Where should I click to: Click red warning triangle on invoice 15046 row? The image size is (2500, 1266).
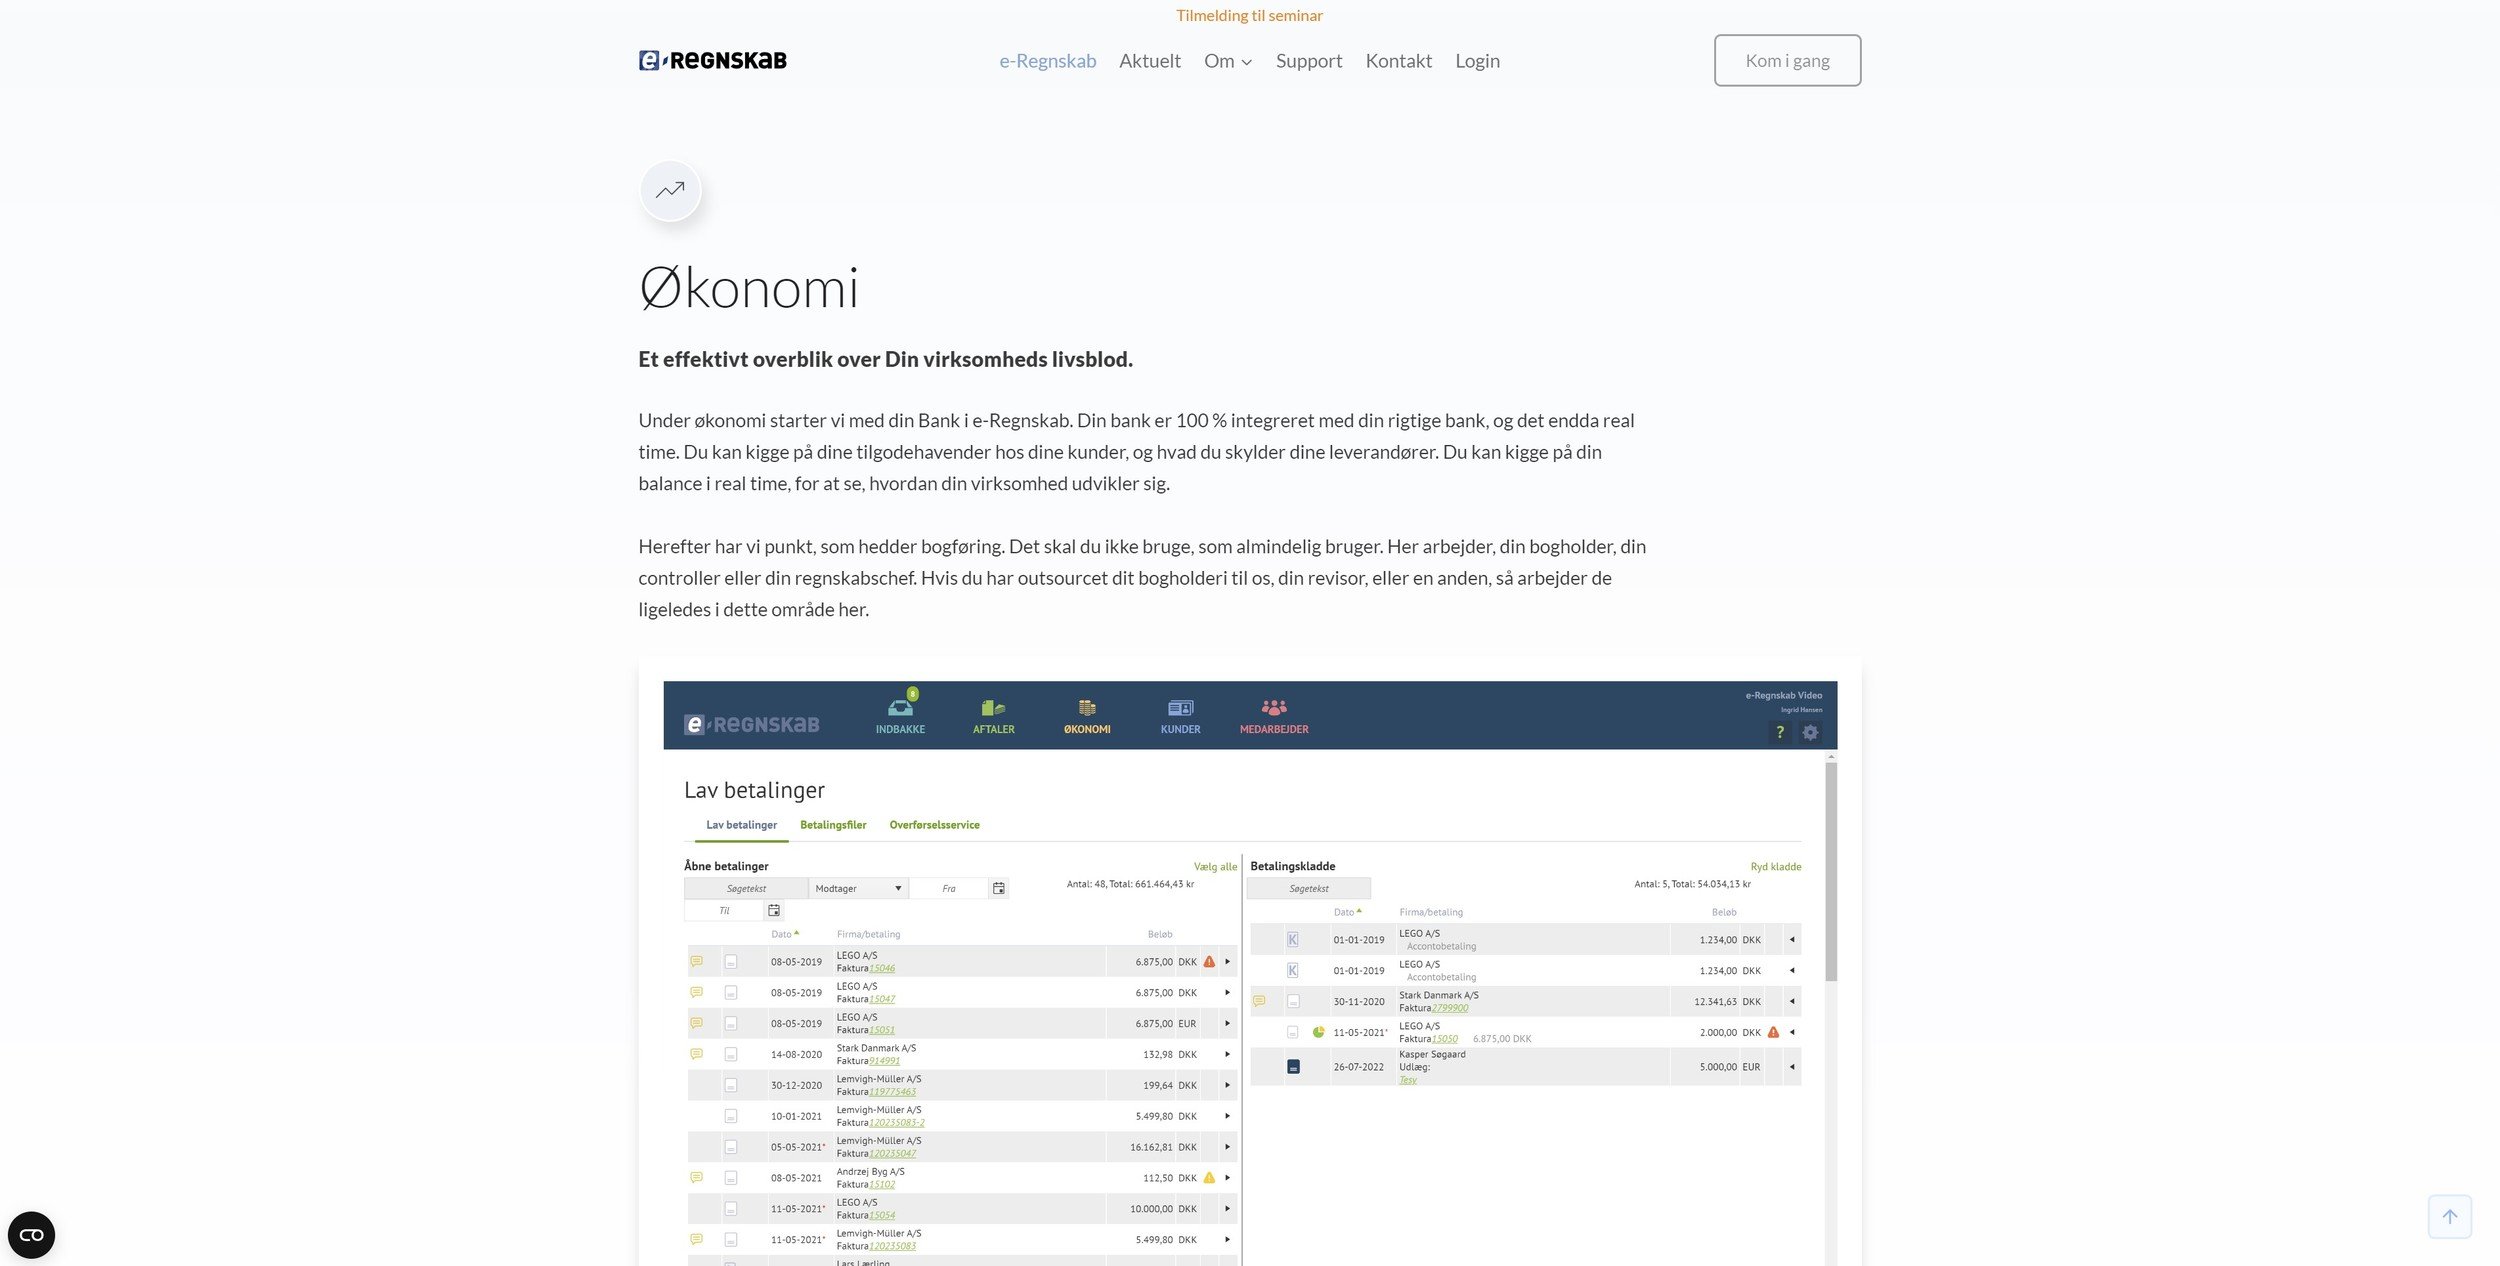click(x=1209, y=962)
